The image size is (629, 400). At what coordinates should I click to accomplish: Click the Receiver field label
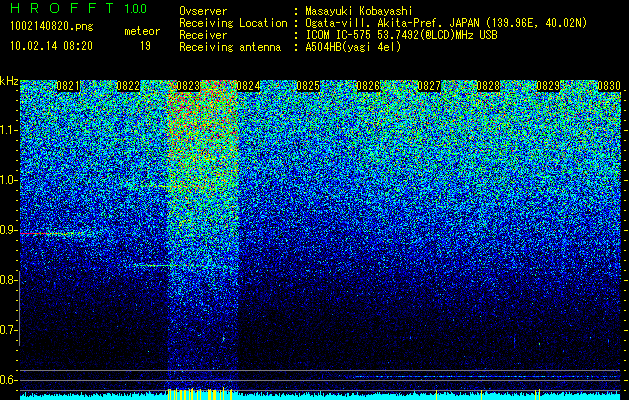203,35
